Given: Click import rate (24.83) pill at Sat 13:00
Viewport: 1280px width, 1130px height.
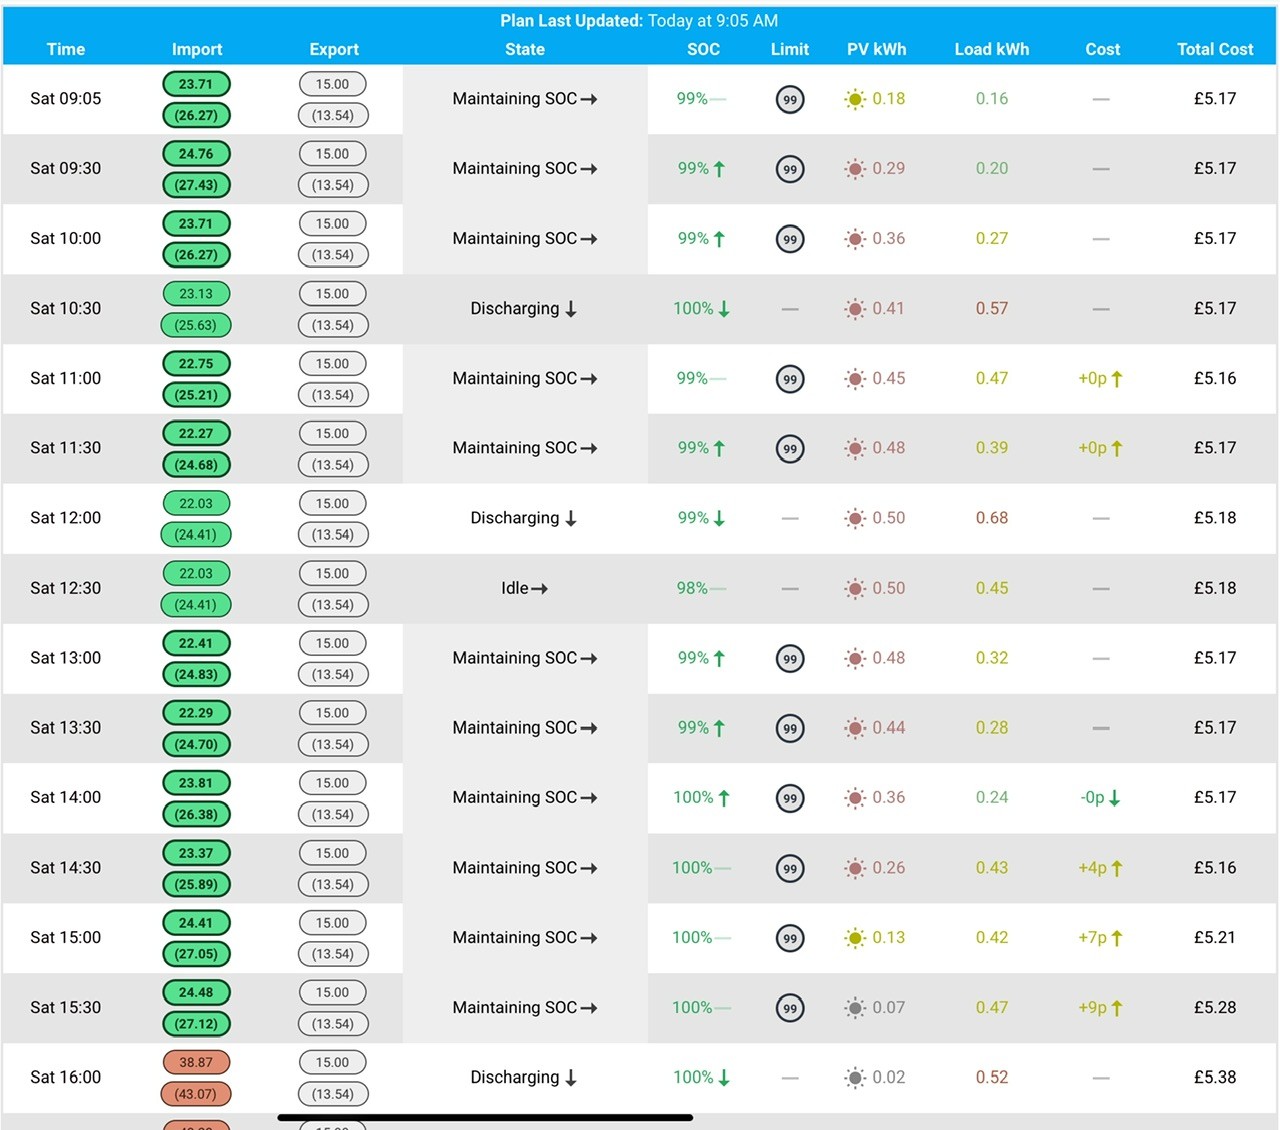Looking at the screenshot, I should [196, 675].
